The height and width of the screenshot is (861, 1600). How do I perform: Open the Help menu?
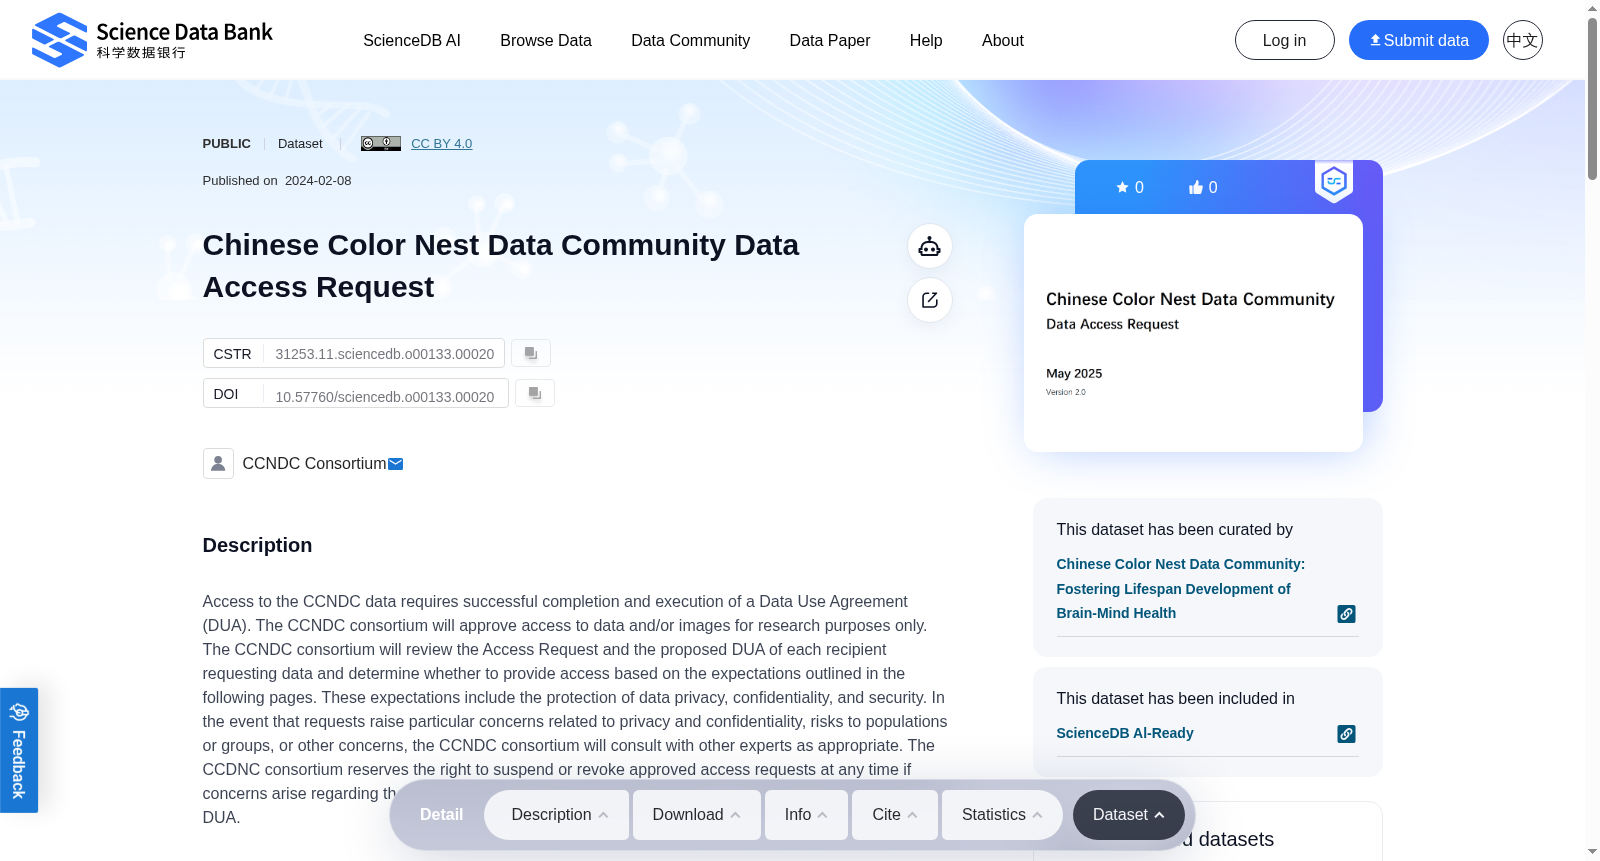point(926,40)
